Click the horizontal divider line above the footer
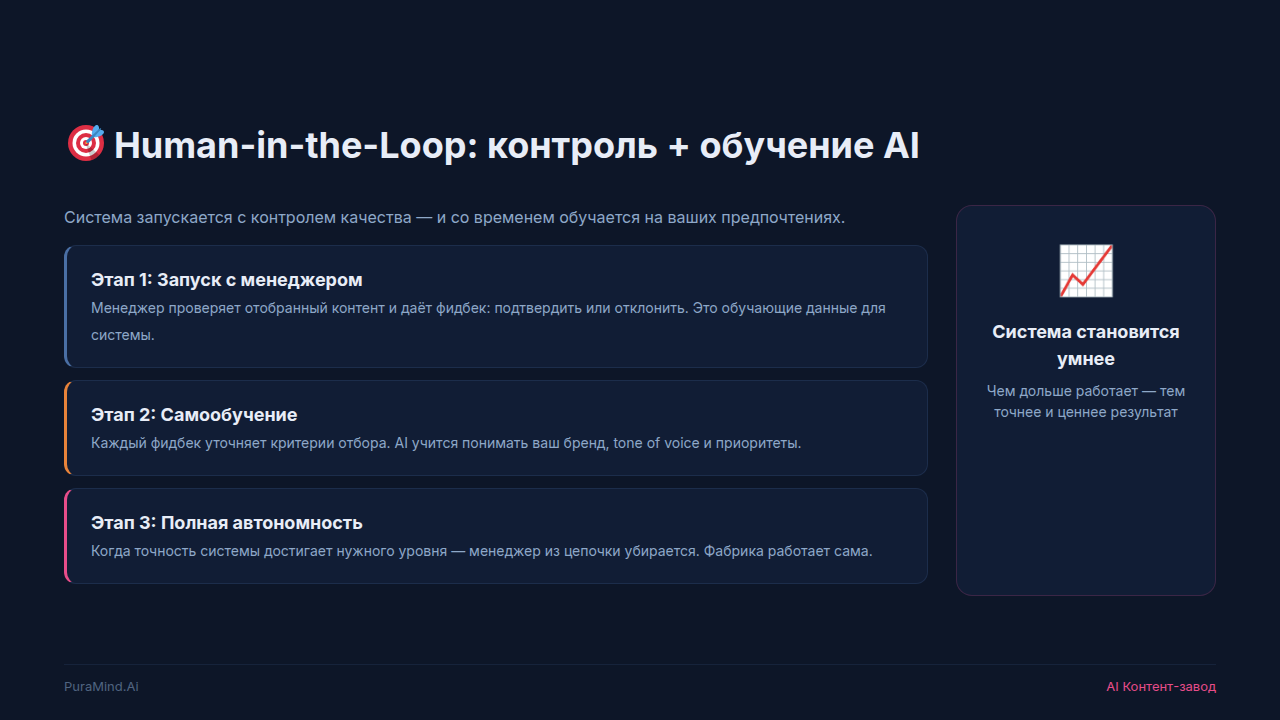Screen dimensions: 1280x720 [640, 664]
